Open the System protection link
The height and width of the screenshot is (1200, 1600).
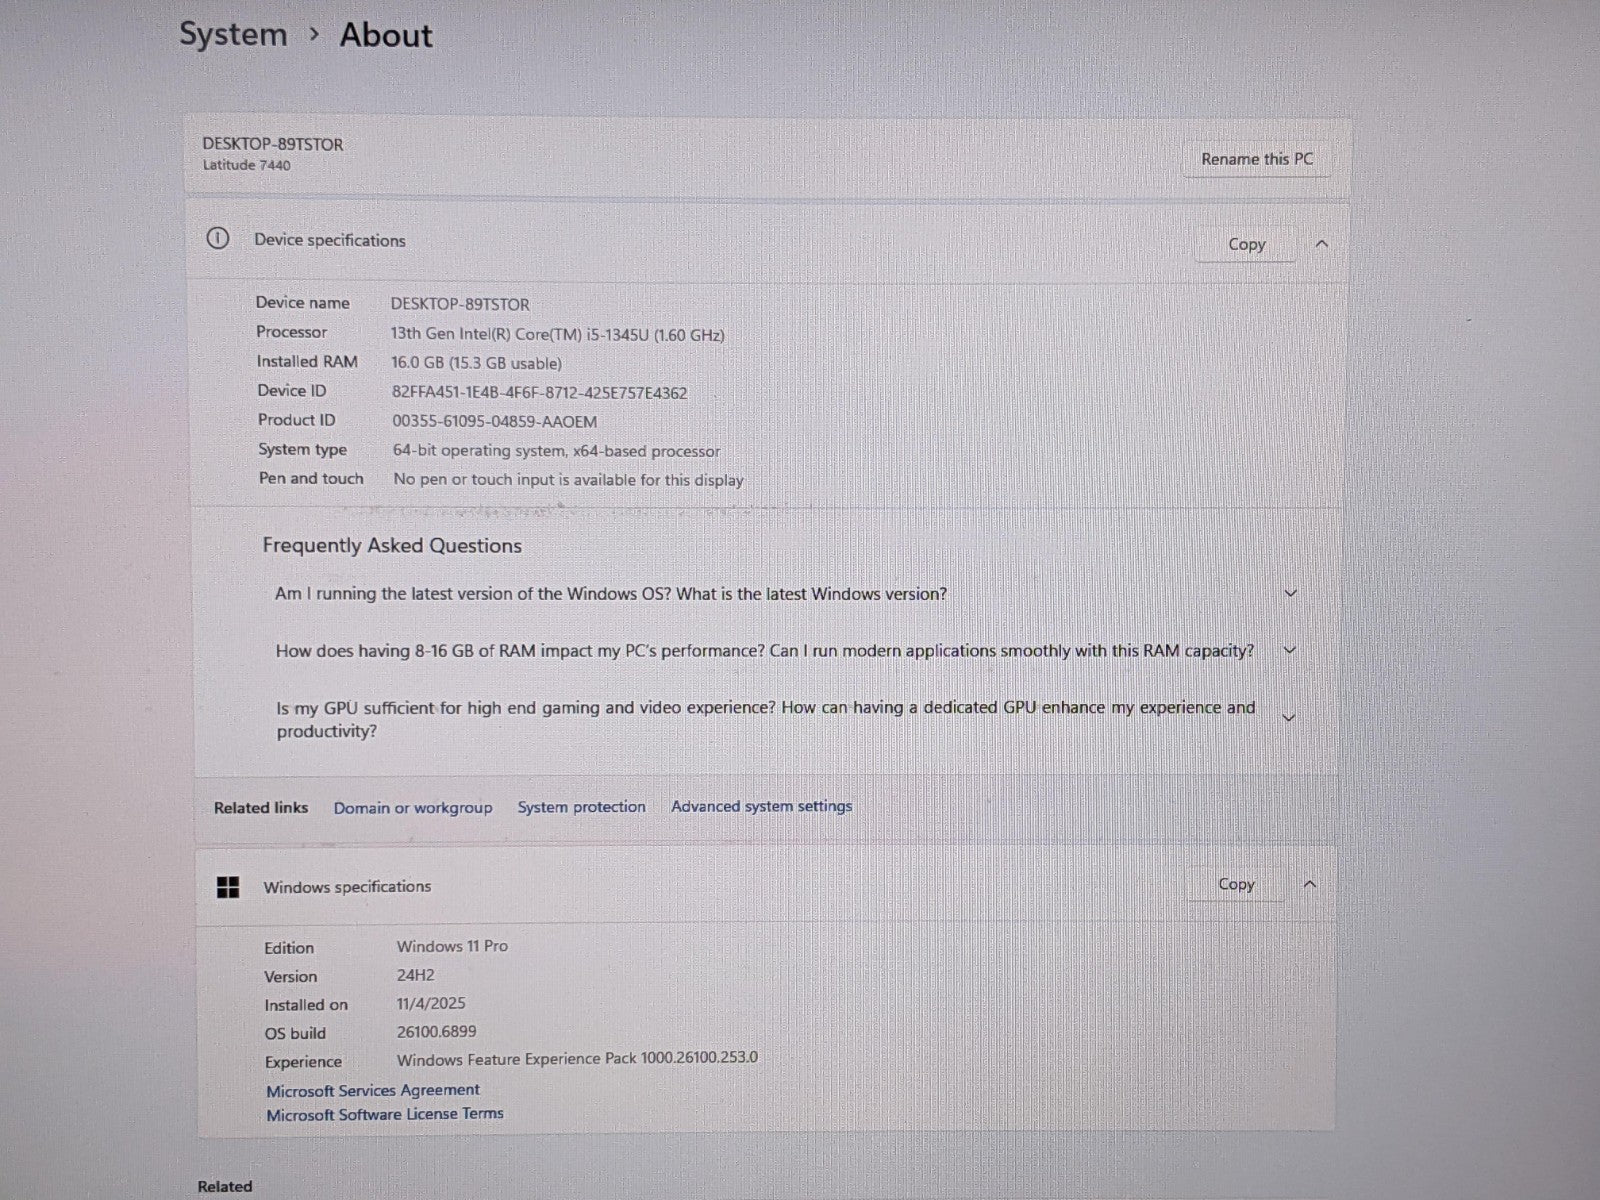click(x=581, y=807)
